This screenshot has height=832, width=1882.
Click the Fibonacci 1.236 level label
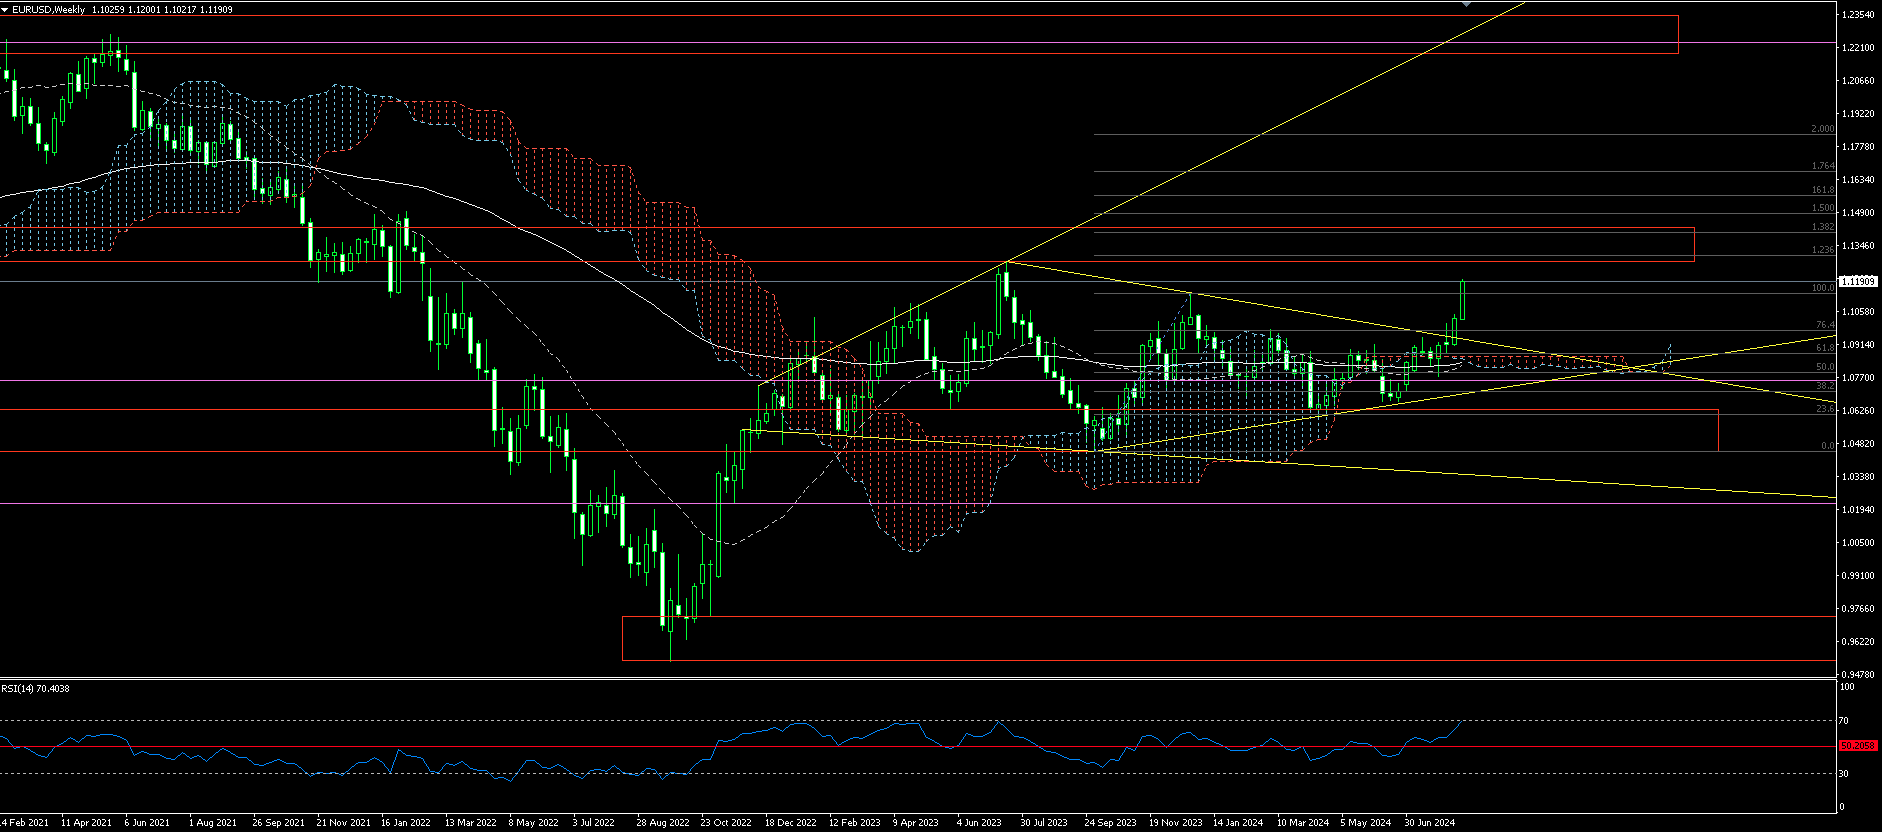(x=1823, y=250)
